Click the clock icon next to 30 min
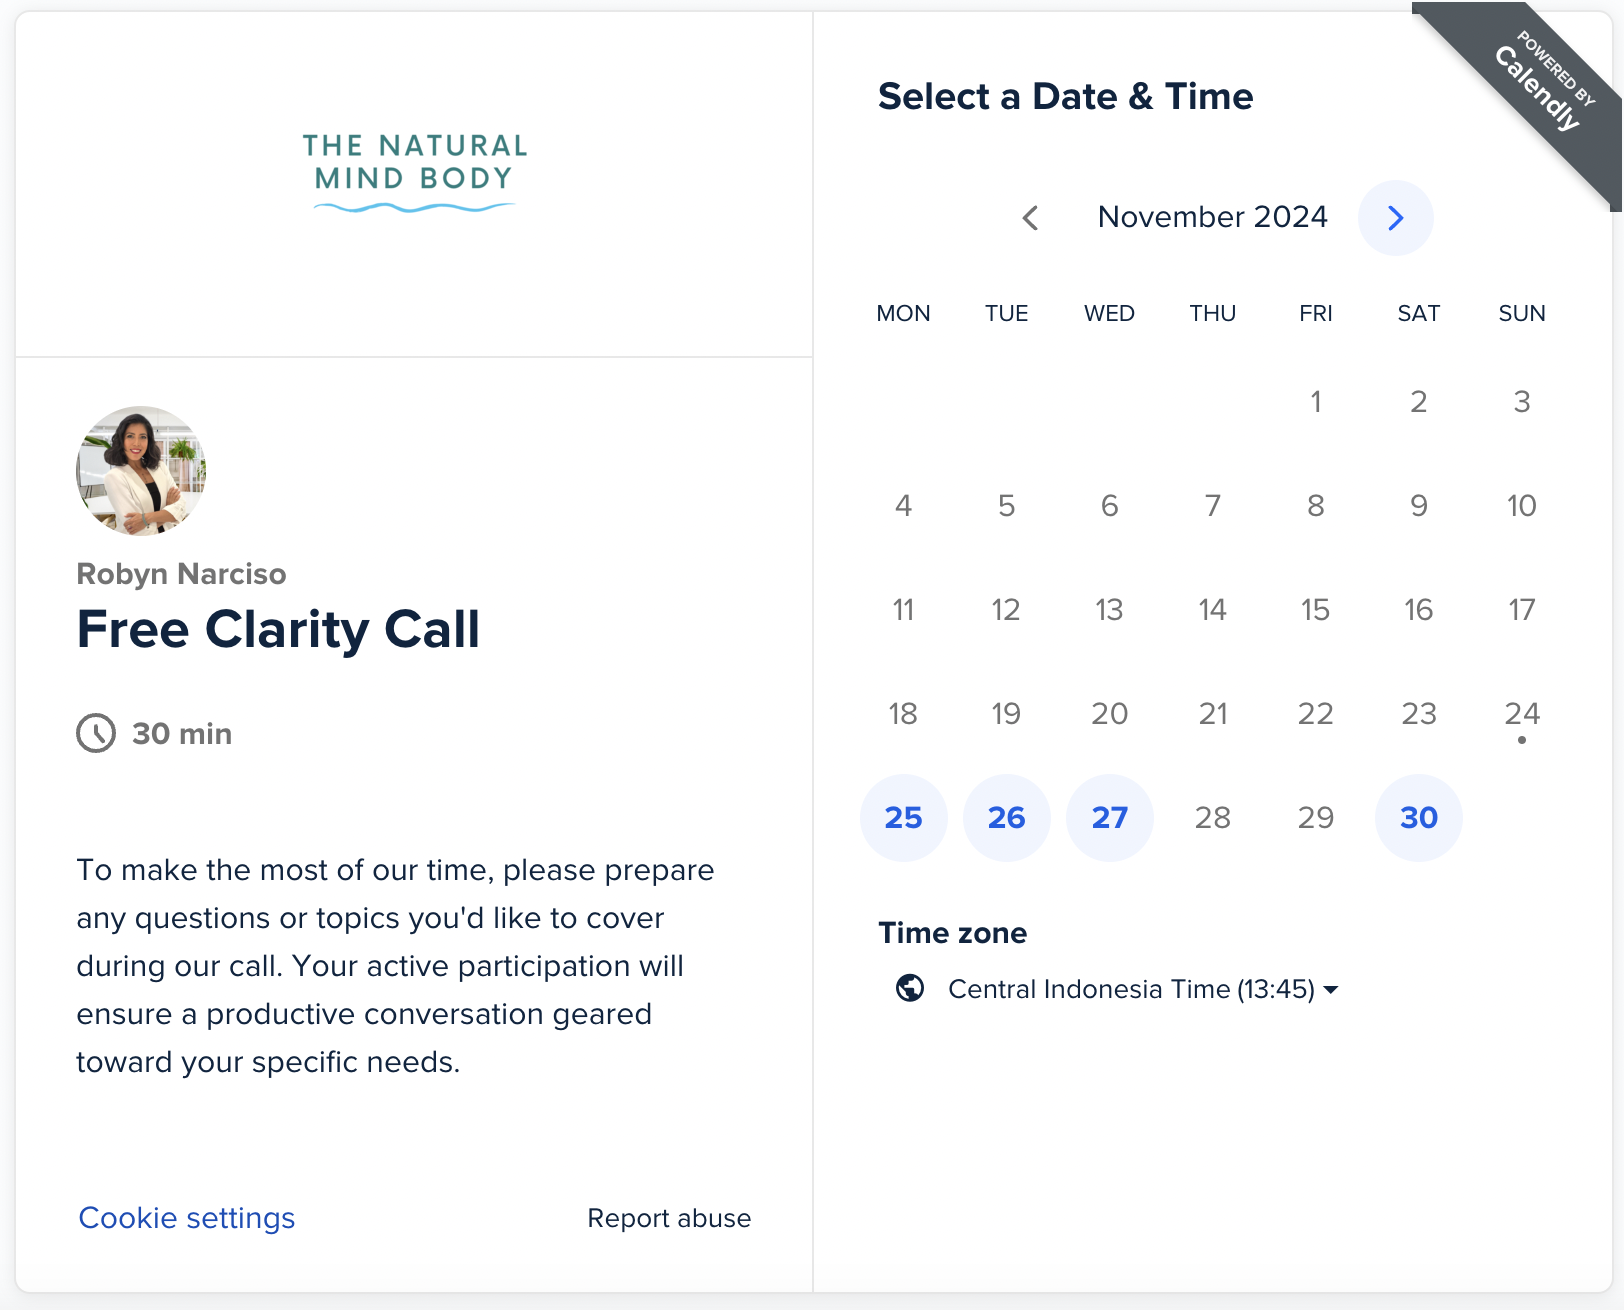Viewport: 1624px width, 1310px height. coord(96,733)
